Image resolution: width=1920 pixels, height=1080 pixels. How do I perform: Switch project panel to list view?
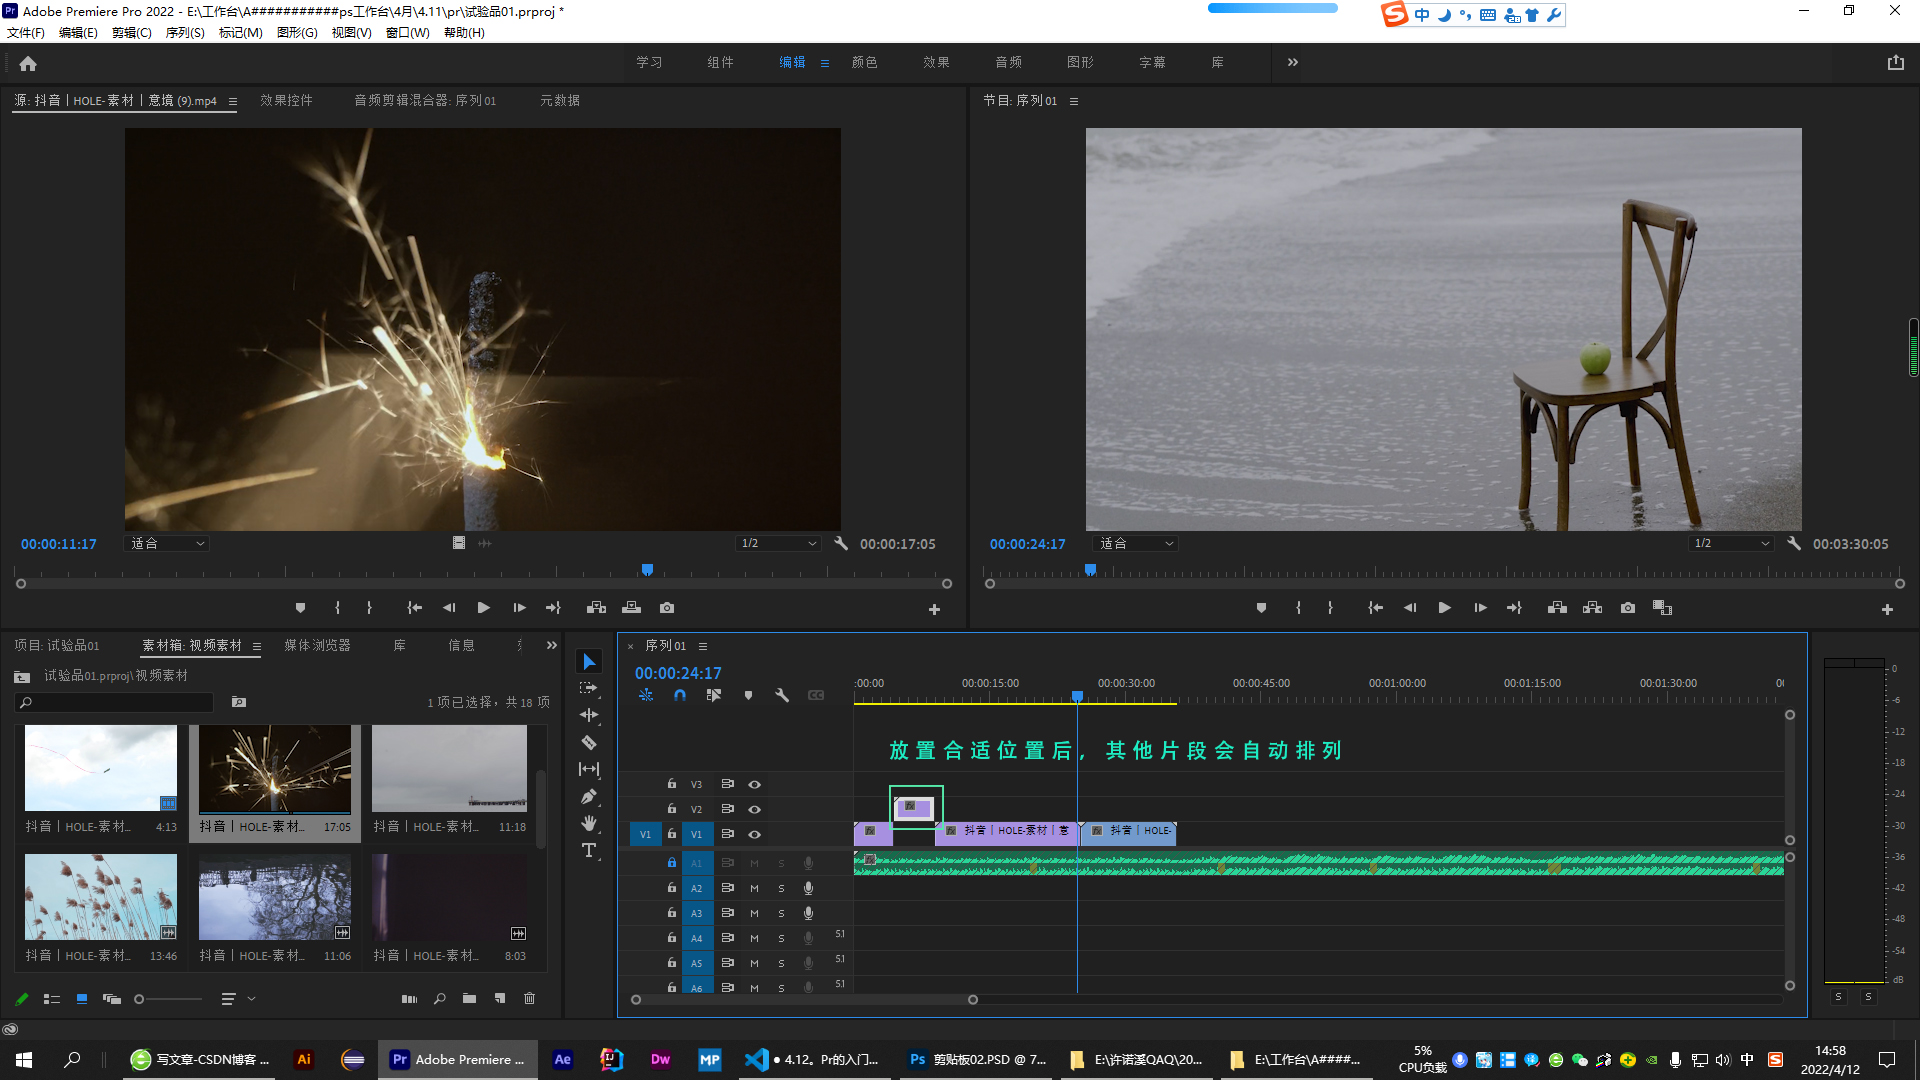tap(52, 998)
